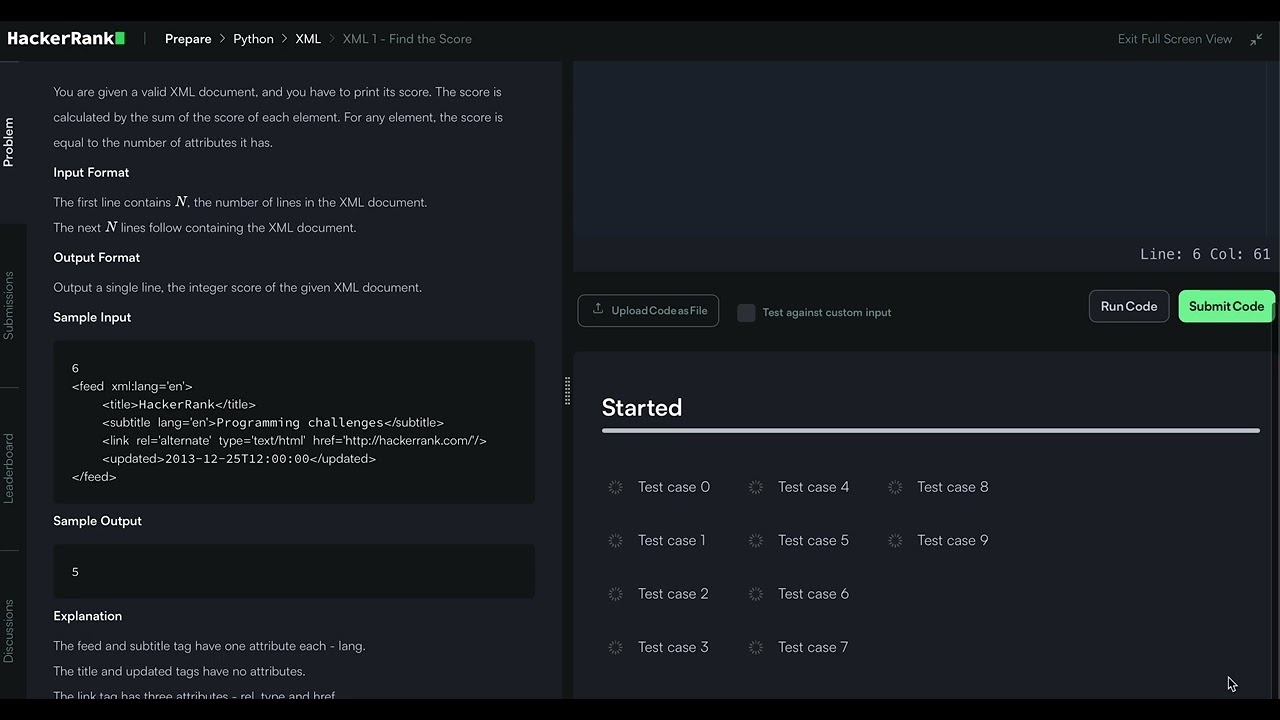Switch to the Discussions side tab
Image resolution: width=1280 pixels, height=720 pixels.
point(9,630)
